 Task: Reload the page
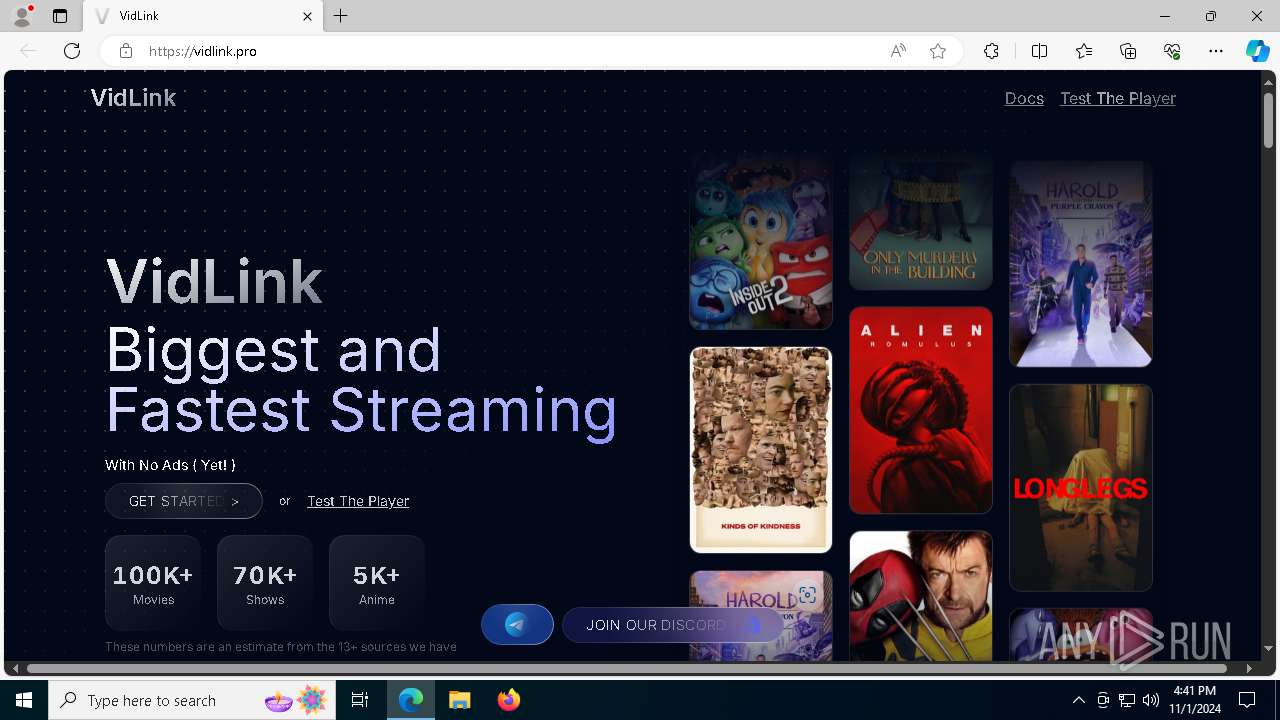click(72, 51)
